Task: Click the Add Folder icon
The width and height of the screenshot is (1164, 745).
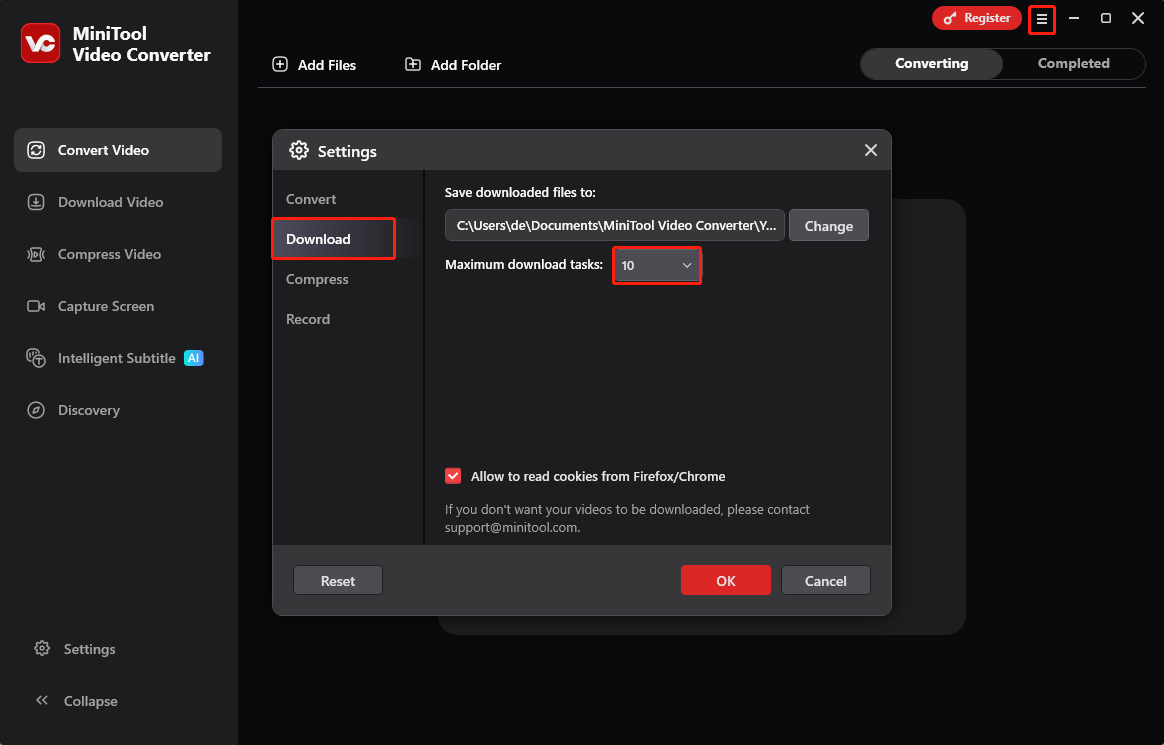Action: 413,65
